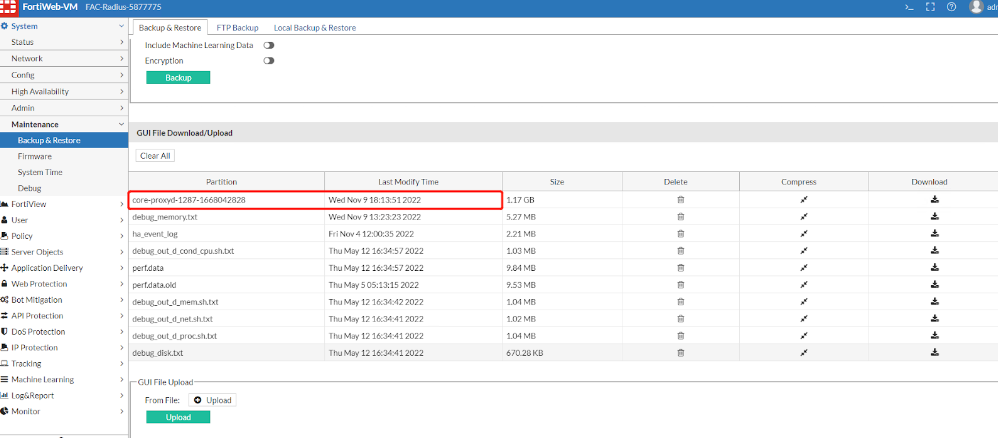Delete the core-proxyd-1287-1668042828 file
This screenshot has width=998, height=438.
(x=681, y=200)
